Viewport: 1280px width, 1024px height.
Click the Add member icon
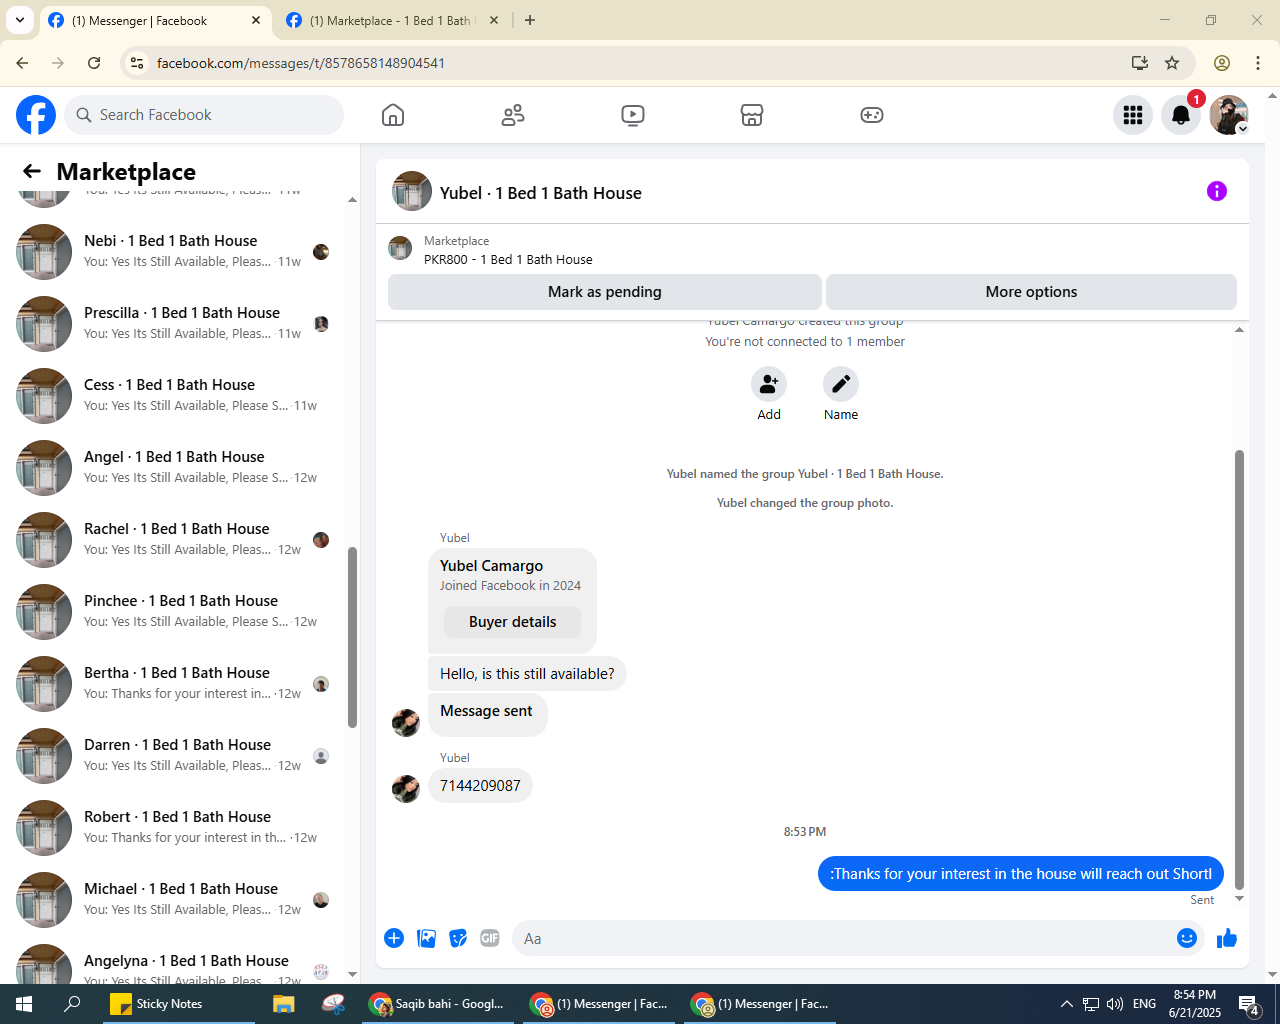[x=769, y=384]
